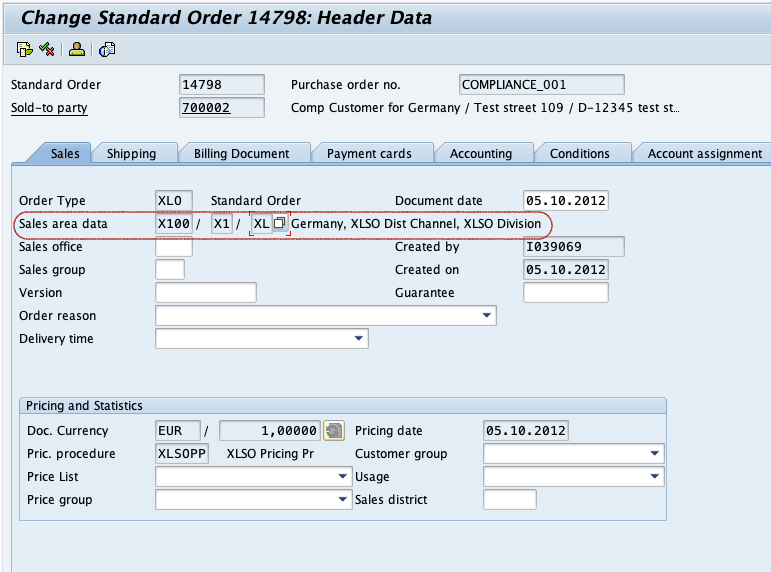Click into the Sales office field

(x=174, y=246)
